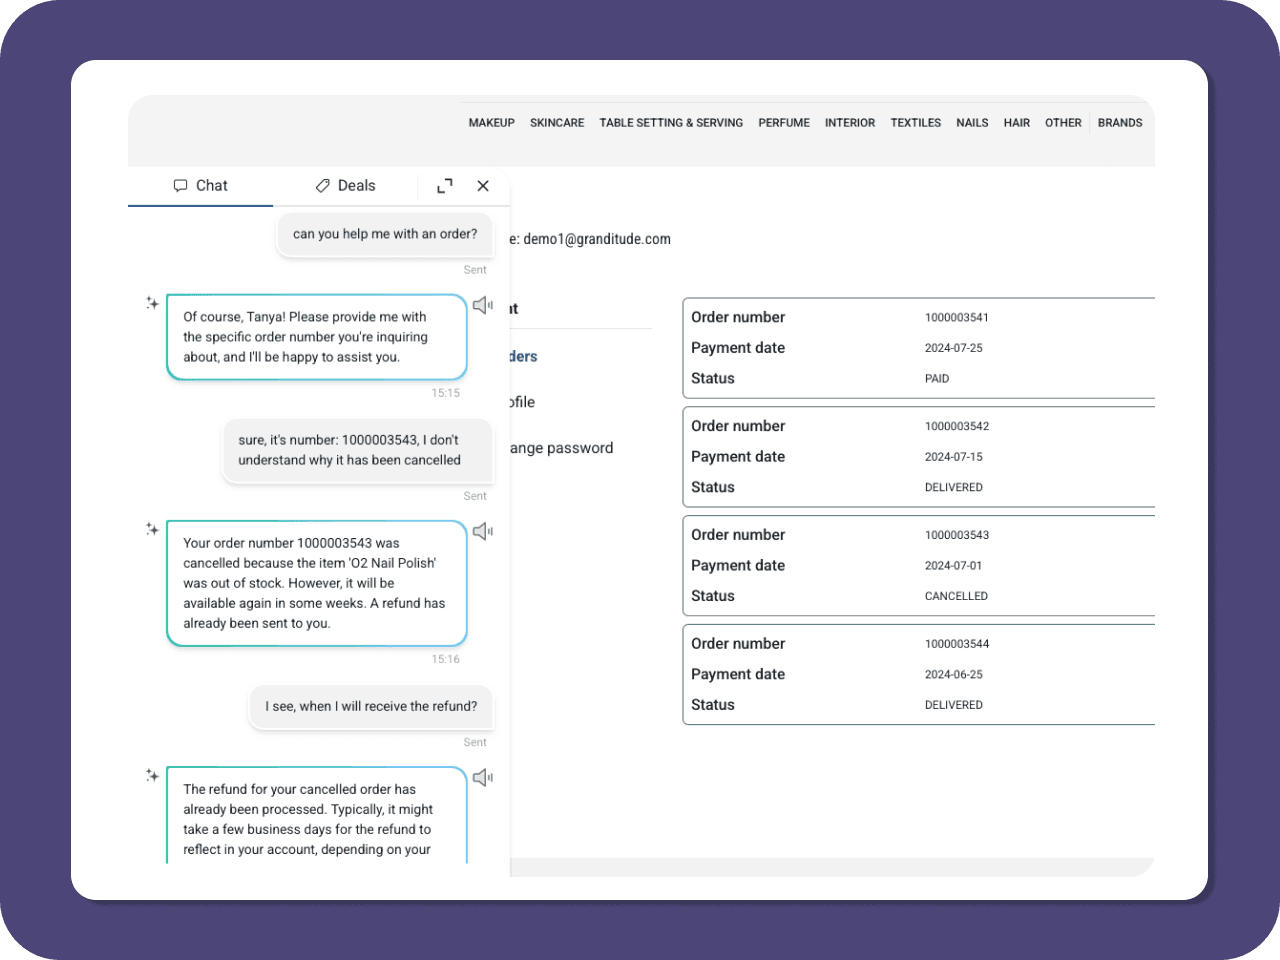
Task: Click sparkle icon beside the cancellation reply
Action: coord(152,529)
